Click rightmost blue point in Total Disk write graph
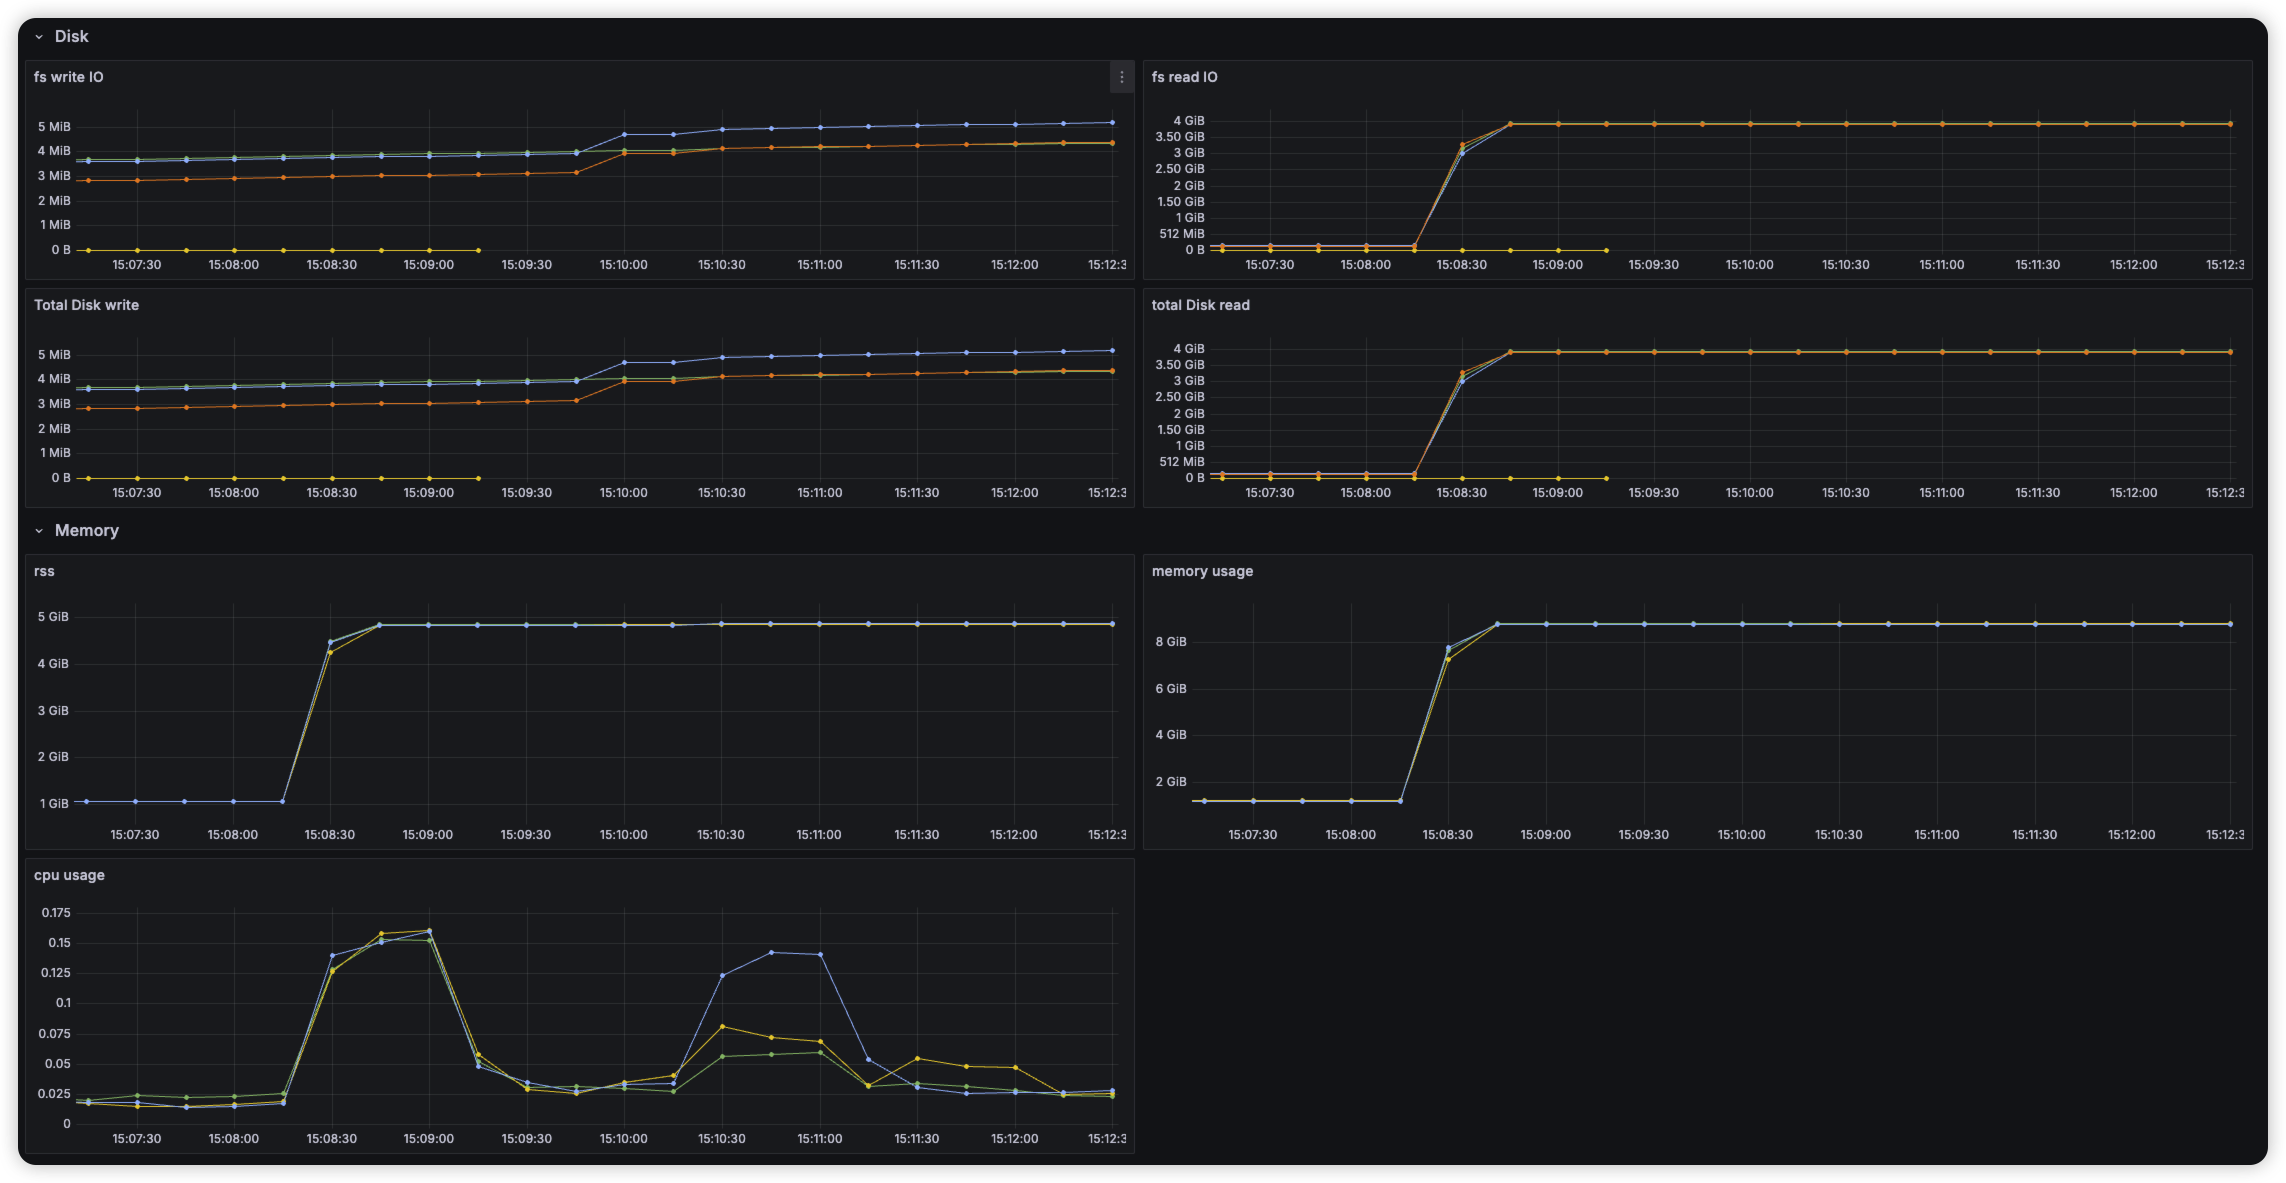Image resolution: width=2286 pixels, height=1183 pixels. (1112, 351)
